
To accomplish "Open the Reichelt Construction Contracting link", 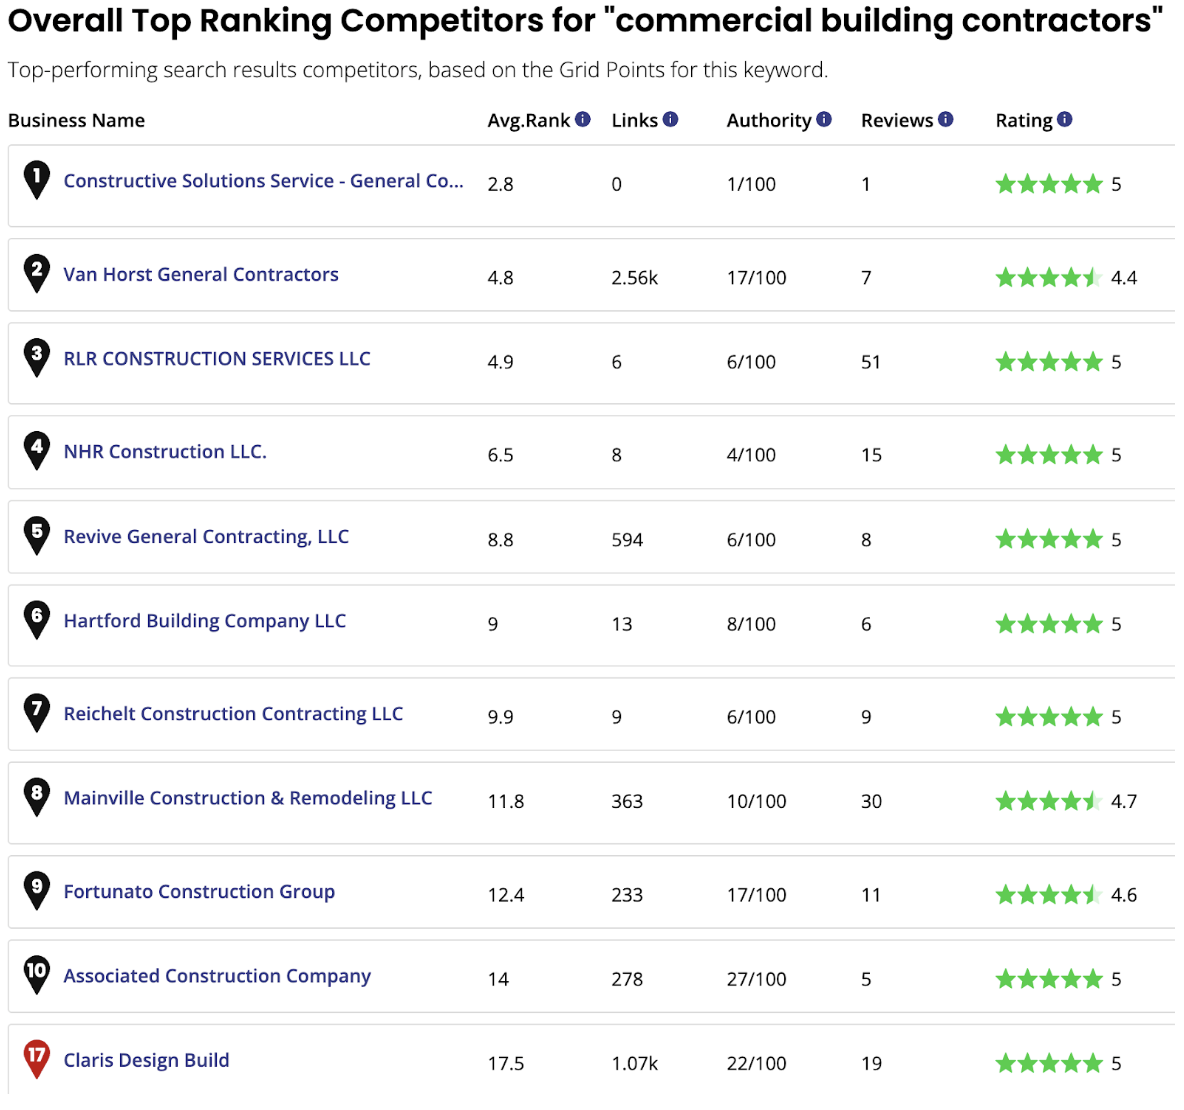I will (233, 714).
